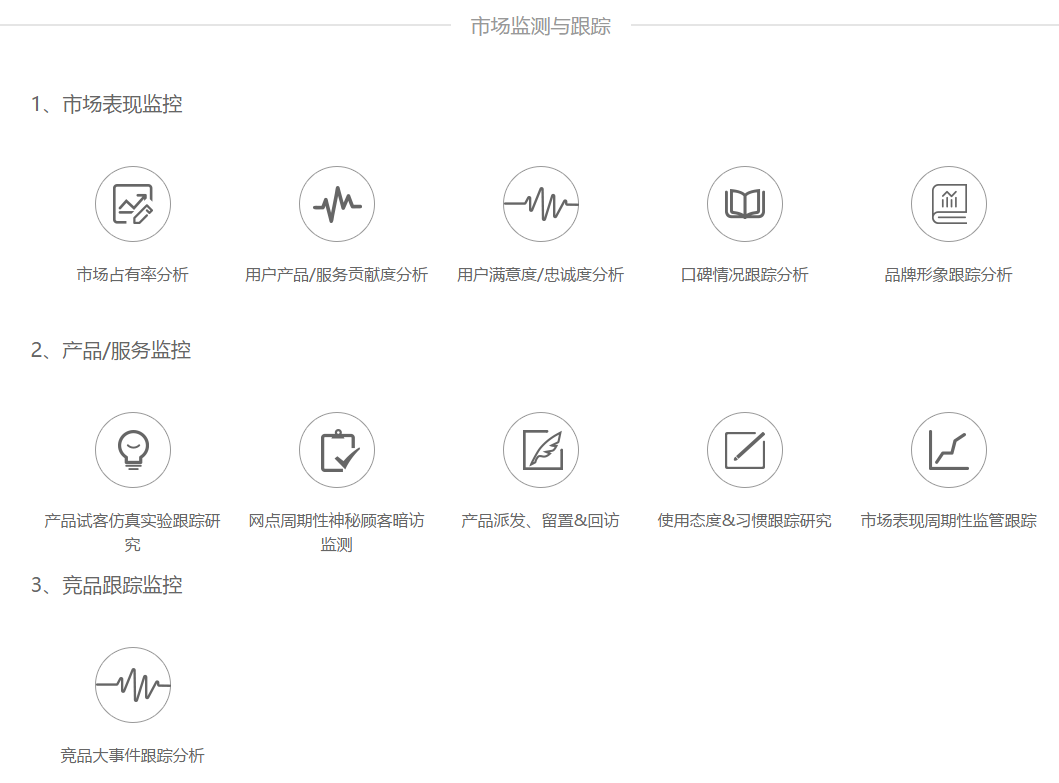1059x783 pixels.
Task: Click the 用户产品/服务贡献度分析 label
Action: click(336, 275)
